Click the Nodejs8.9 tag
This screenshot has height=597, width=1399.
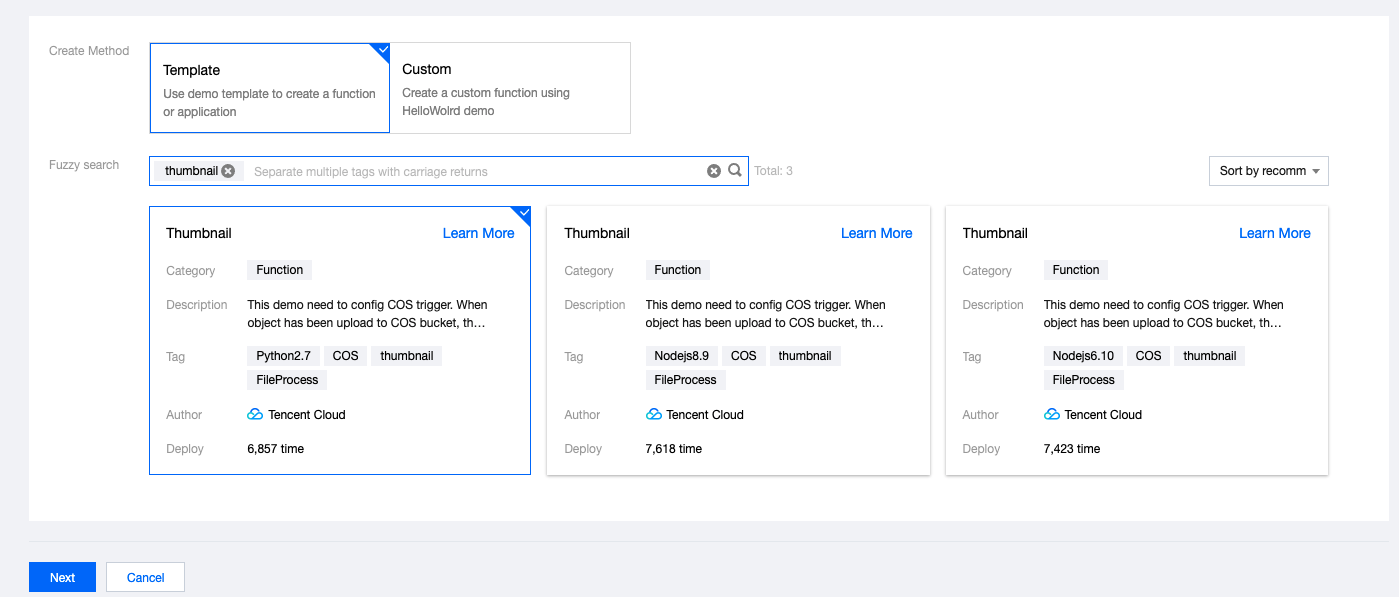[682, 356]
